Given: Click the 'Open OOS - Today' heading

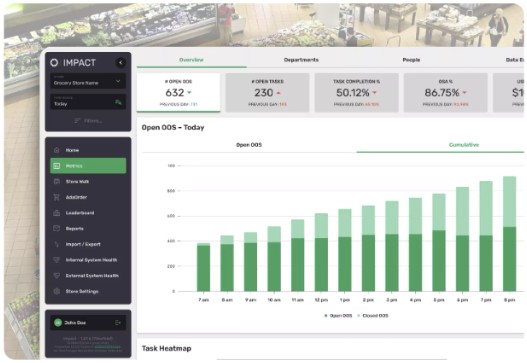Looking at the screenshot, I should [x=173, y=127].
